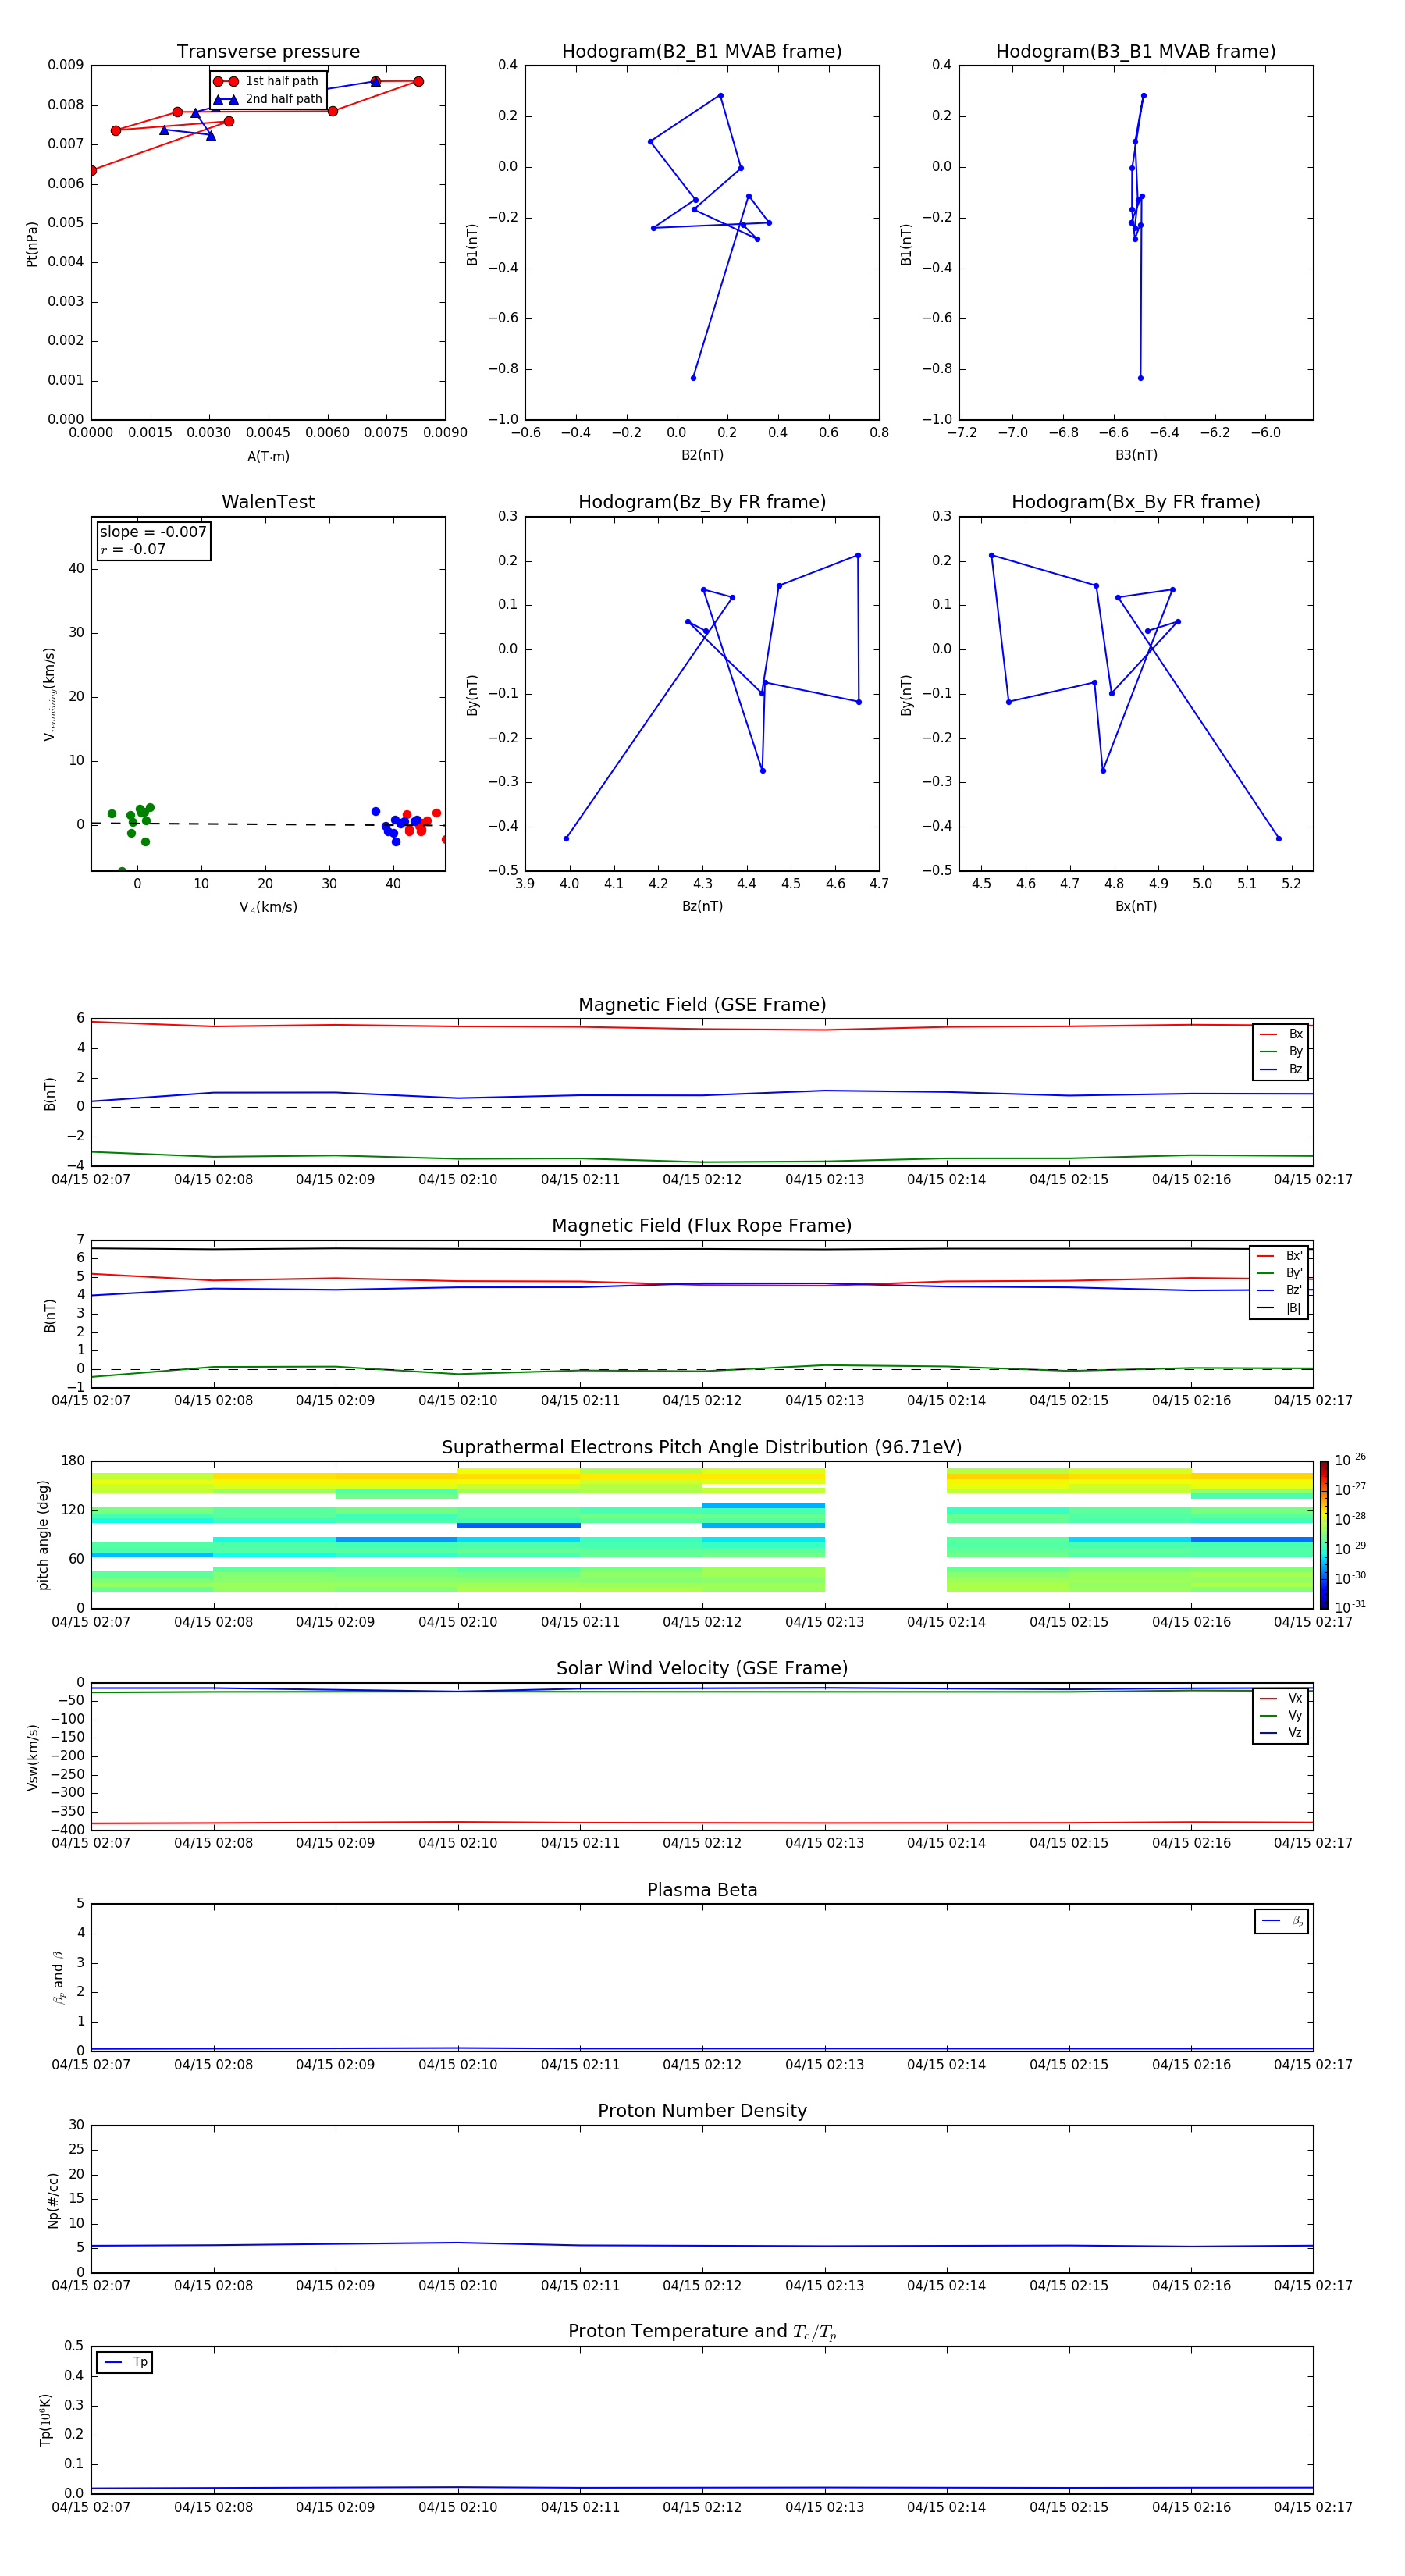The height and width of the screenshot is (2576, 1405).
Task: Click the βp legend entry in Plasma Beta
Action: click(x=1282, y=1921)
